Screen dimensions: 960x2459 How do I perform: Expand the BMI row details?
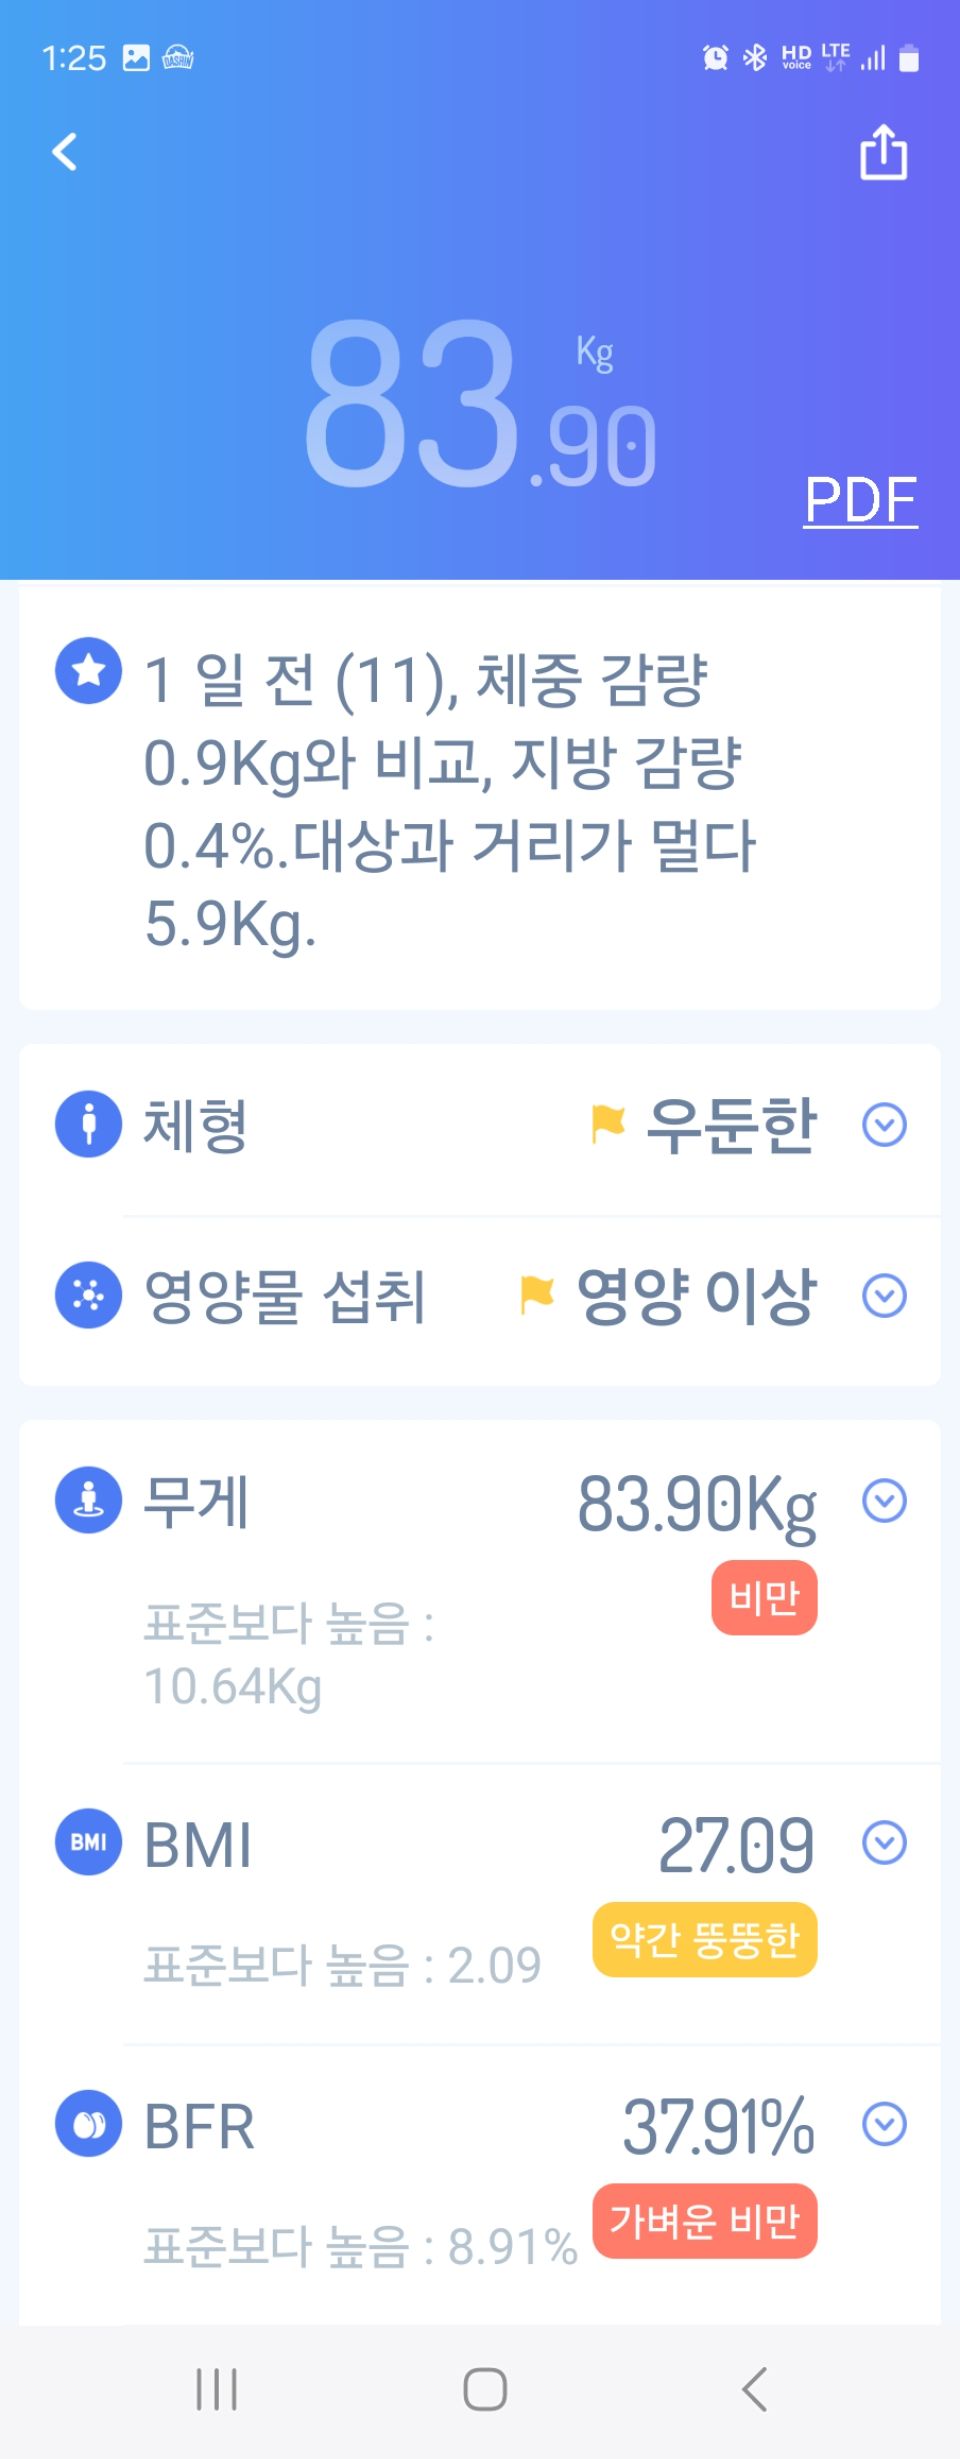click(884, 1843)
